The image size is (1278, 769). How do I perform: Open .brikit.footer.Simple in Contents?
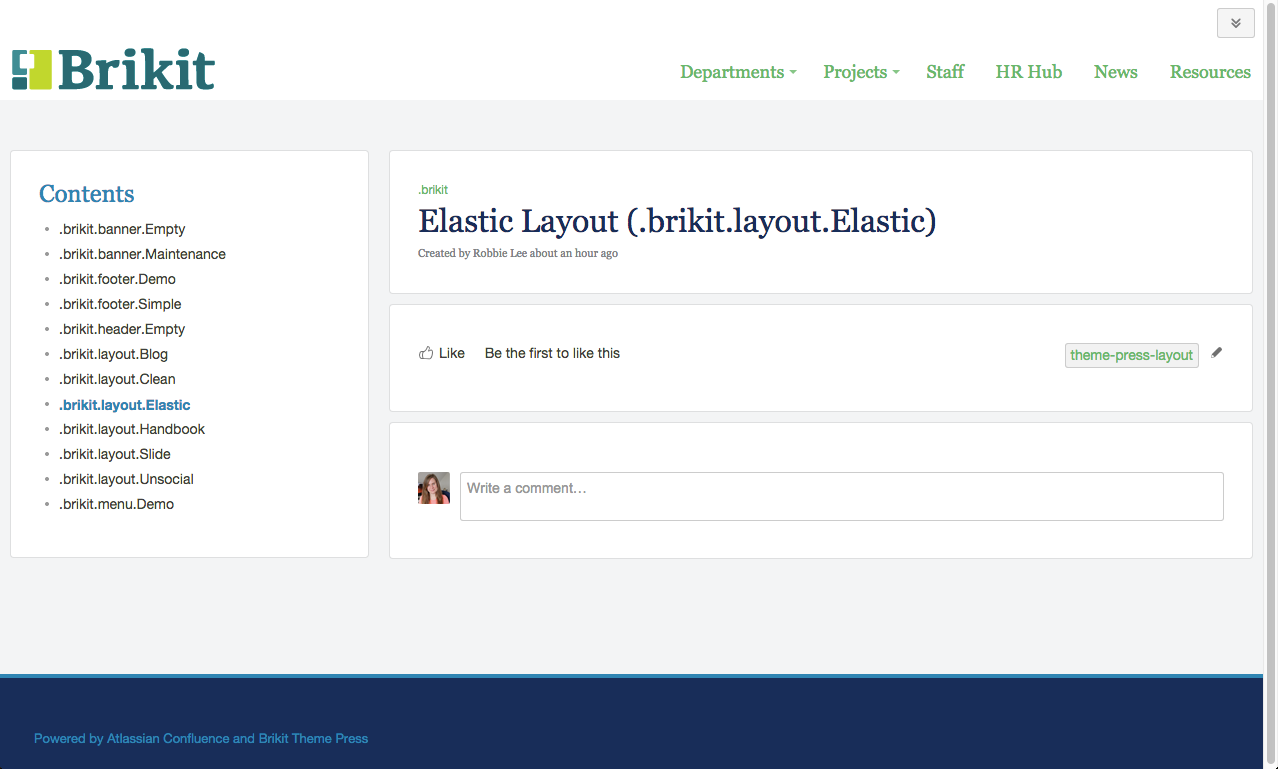(x=120, y=304)
